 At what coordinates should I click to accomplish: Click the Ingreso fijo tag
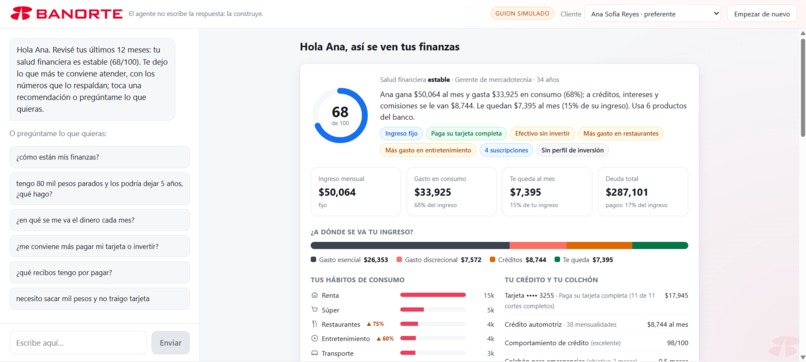coord(401,134)
